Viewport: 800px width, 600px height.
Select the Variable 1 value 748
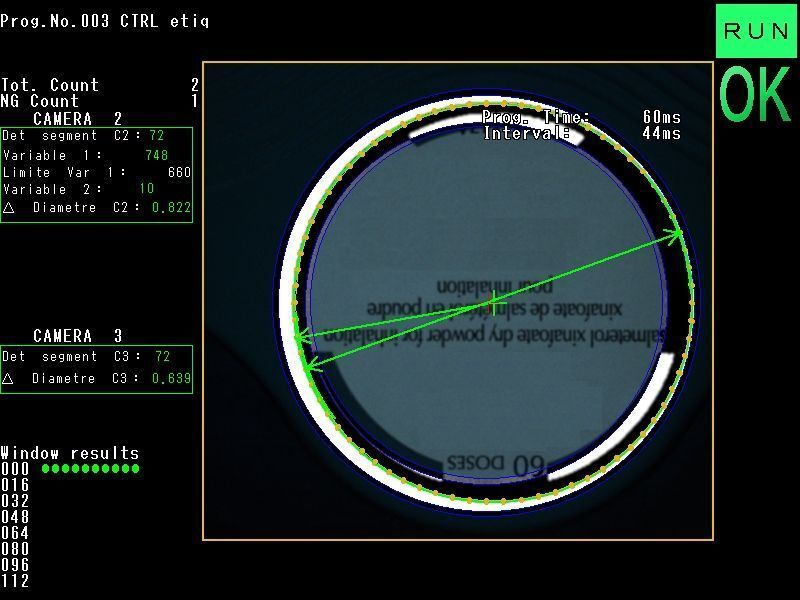click(157, 155)
